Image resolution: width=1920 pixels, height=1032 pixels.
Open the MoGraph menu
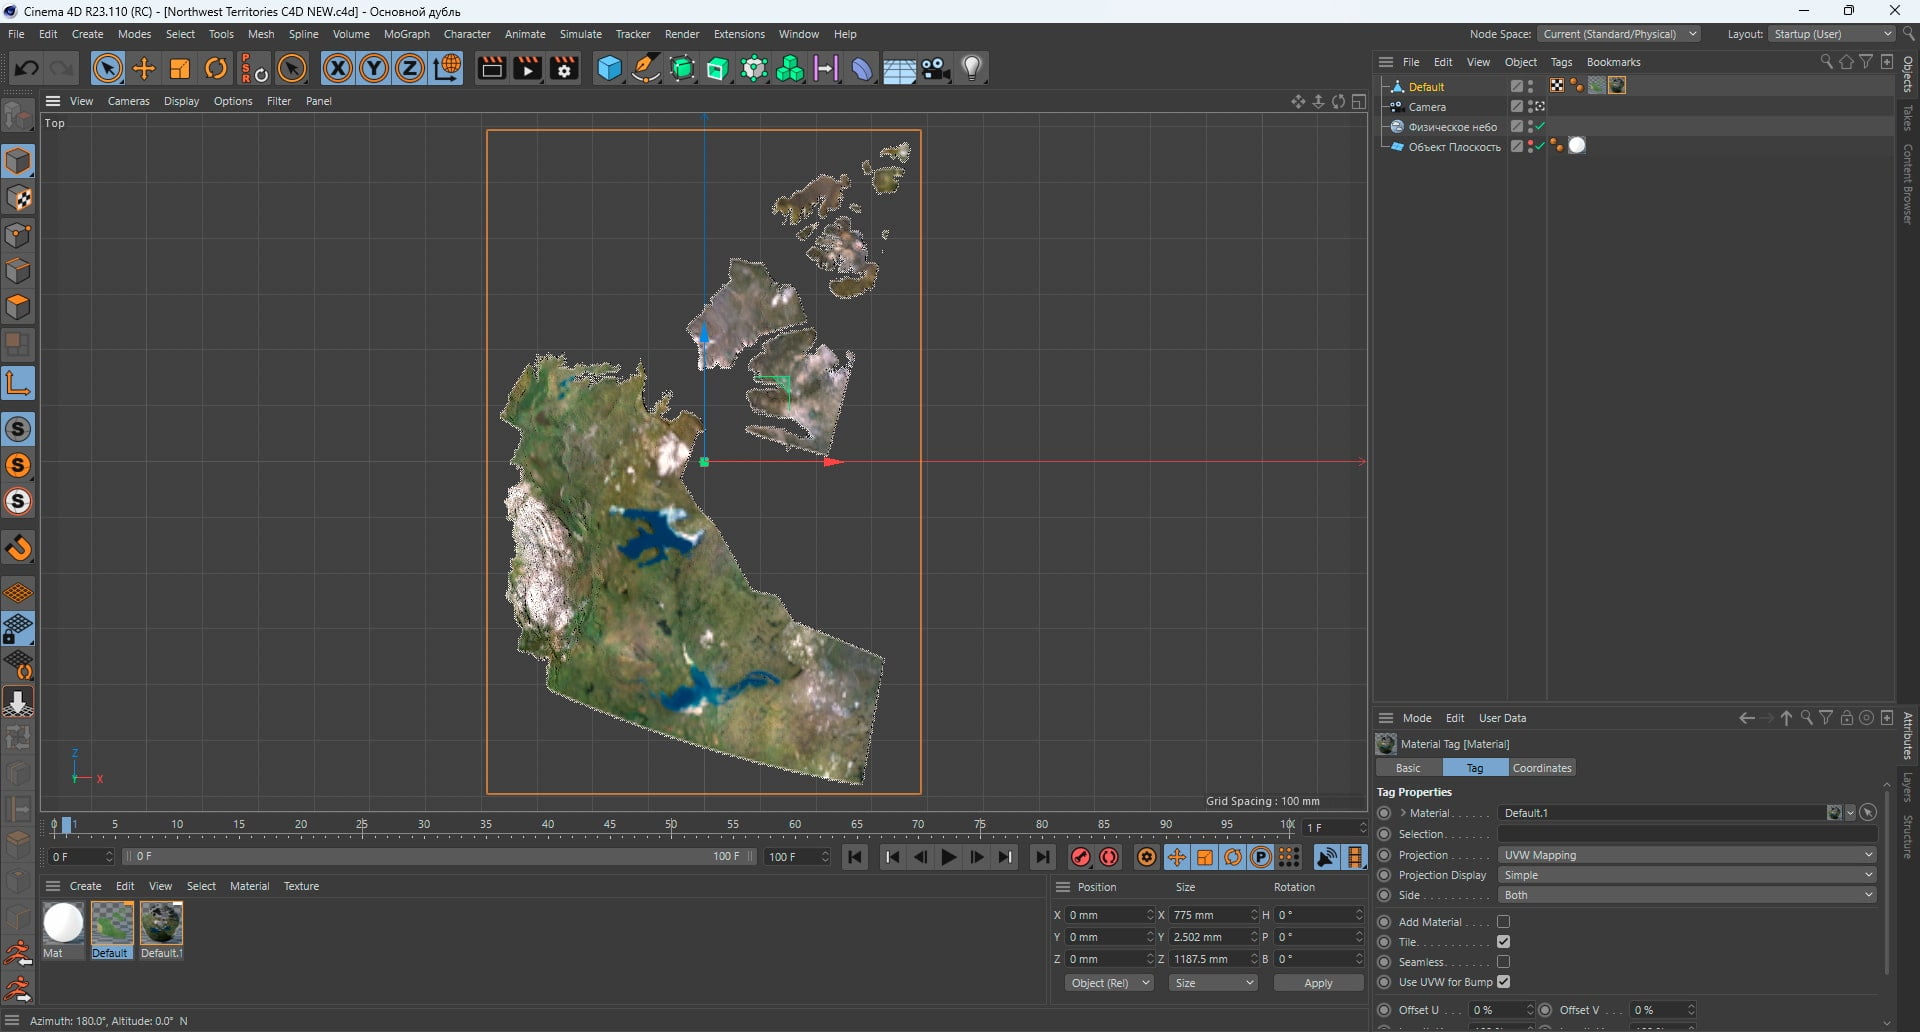tap(406, 34)
